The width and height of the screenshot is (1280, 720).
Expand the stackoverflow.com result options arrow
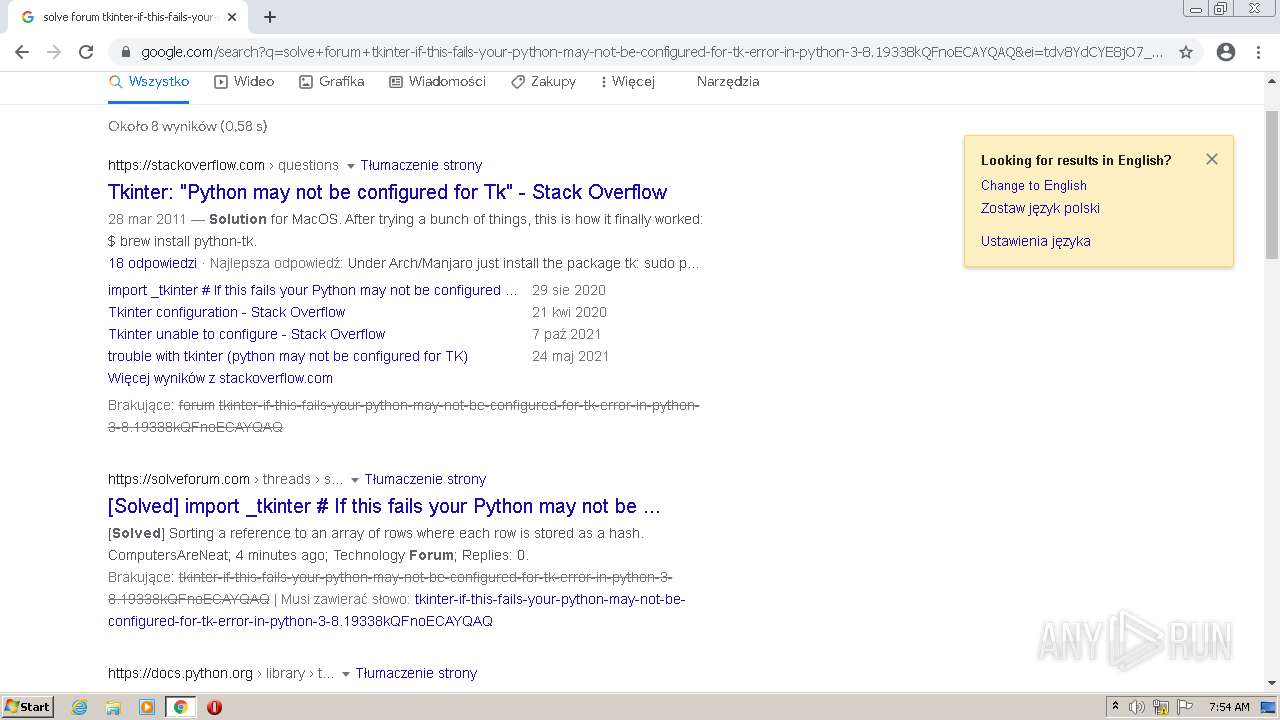point(350,166)
